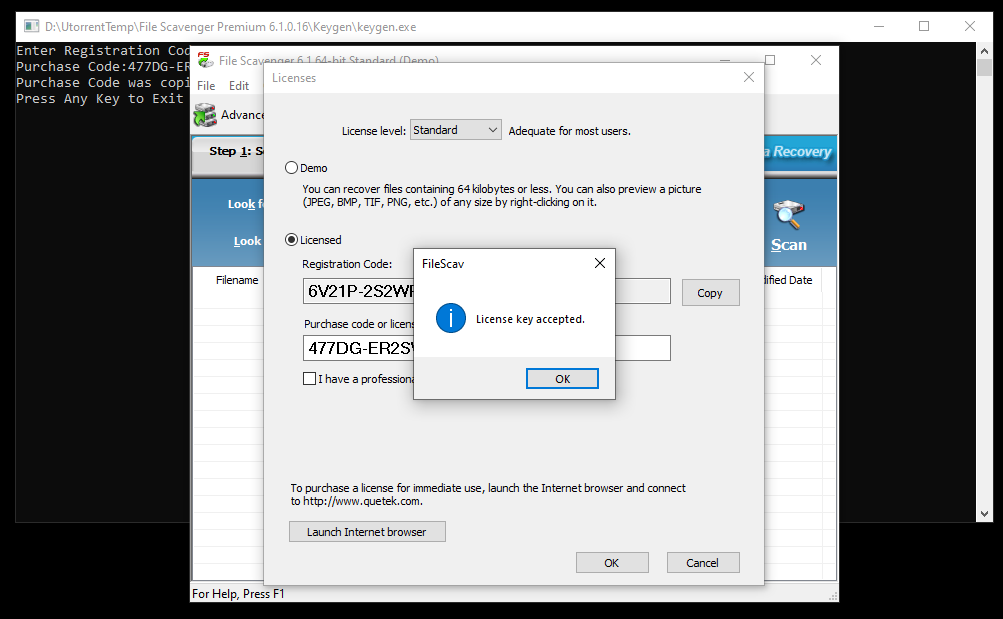1003x619 pixels.
Task: Click the Scan magnifier icon
Action: [x=788, y=215]
